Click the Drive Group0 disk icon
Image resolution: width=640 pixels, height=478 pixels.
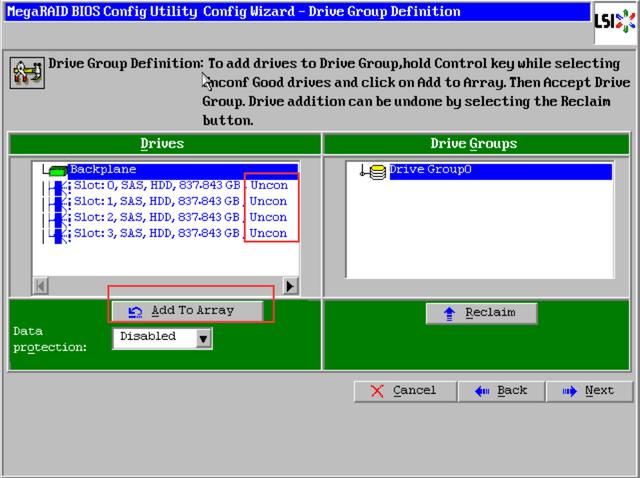click(x=378, y=172)
